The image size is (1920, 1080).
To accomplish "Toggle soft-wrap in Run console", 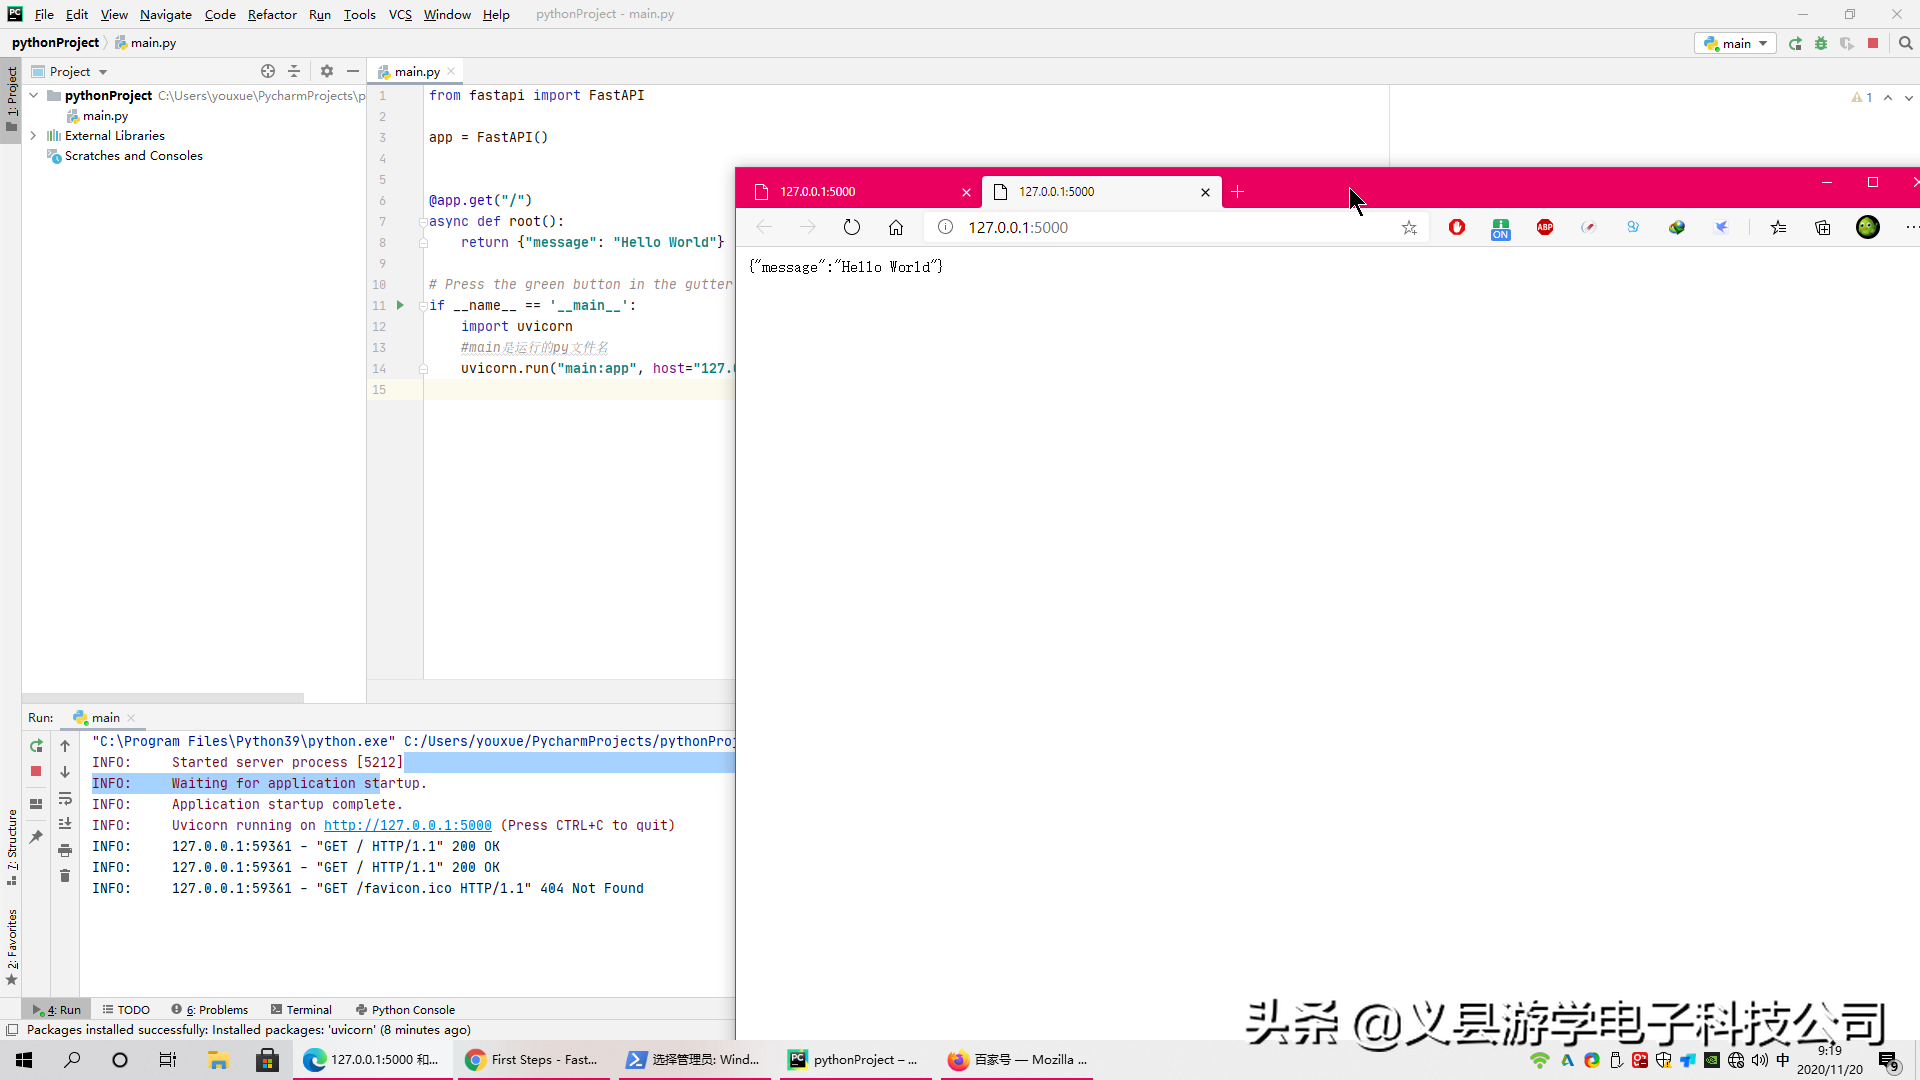I will point(65,798).
